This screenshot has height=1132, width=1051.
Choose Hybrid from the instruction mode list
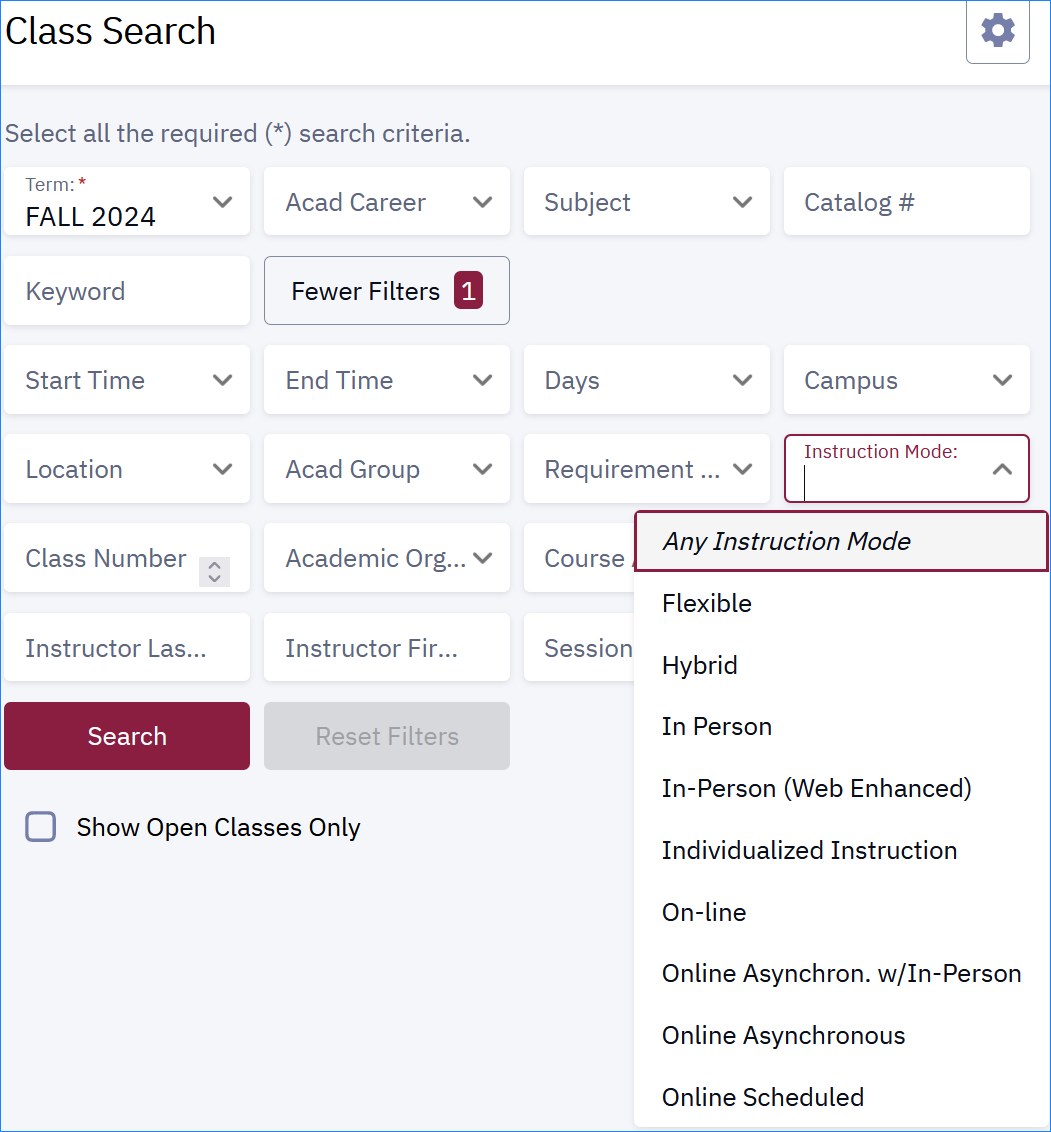point(699,665)
